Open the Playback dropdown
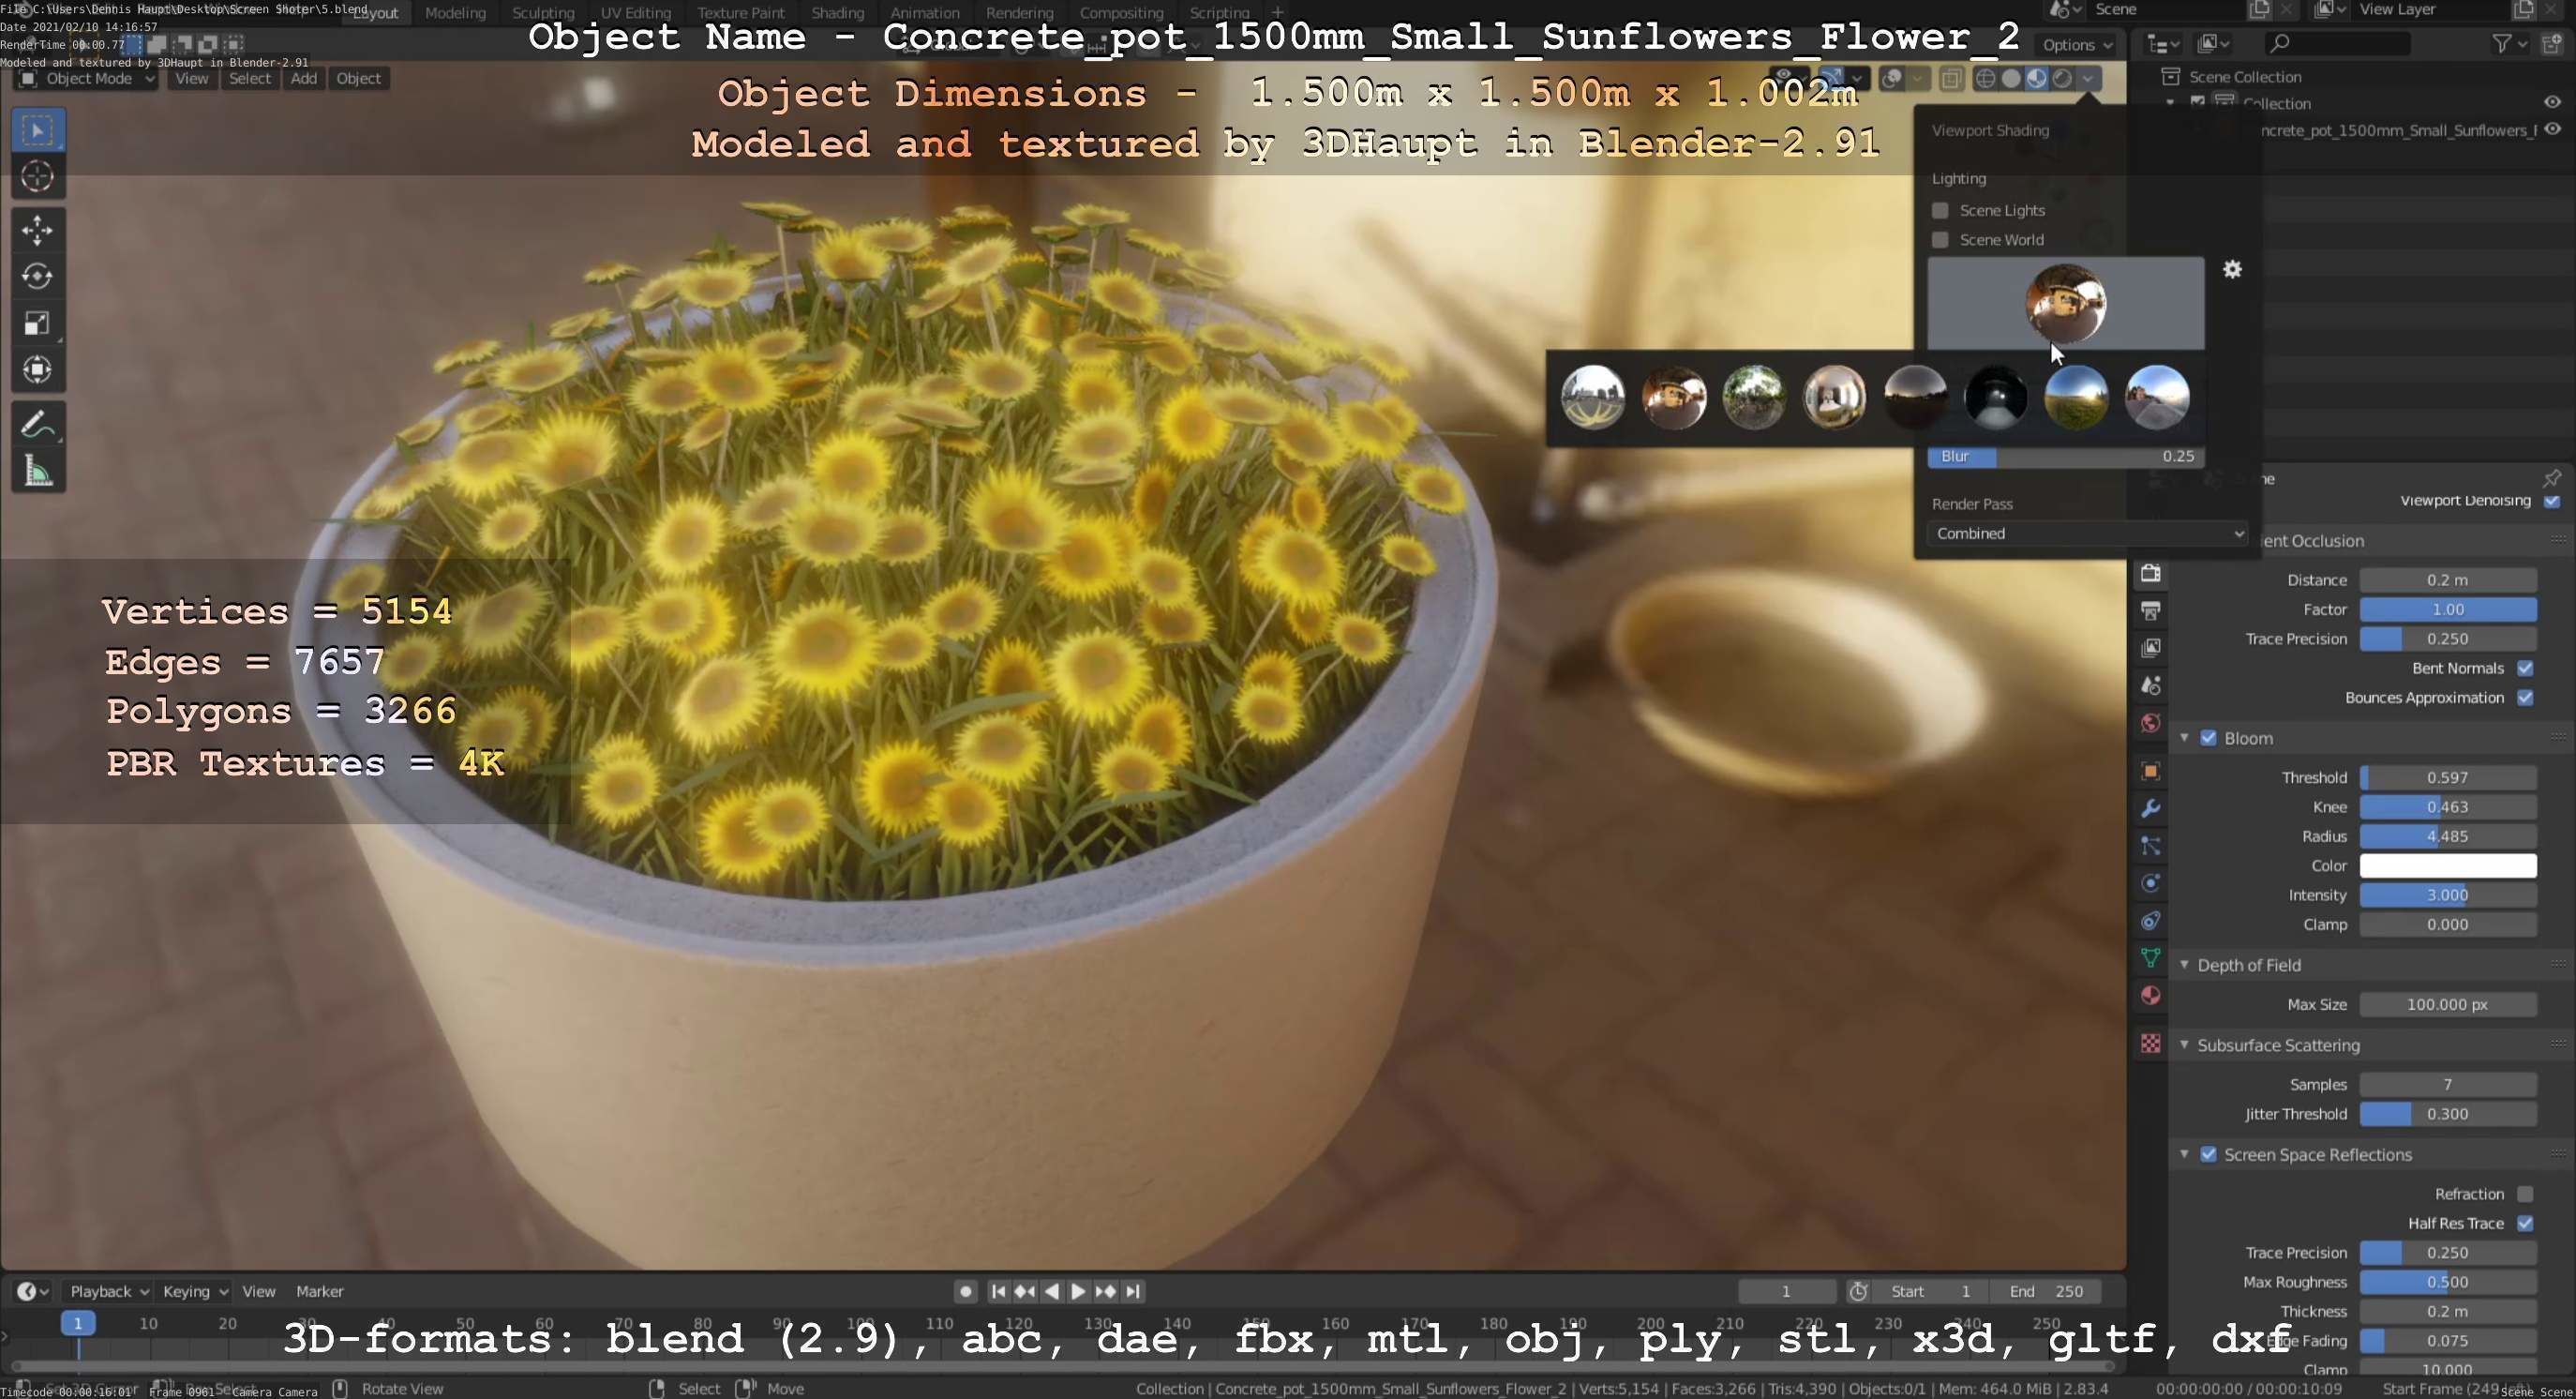The height and width of the screenshot is (1399, 2576). [x=108, y=1291]
